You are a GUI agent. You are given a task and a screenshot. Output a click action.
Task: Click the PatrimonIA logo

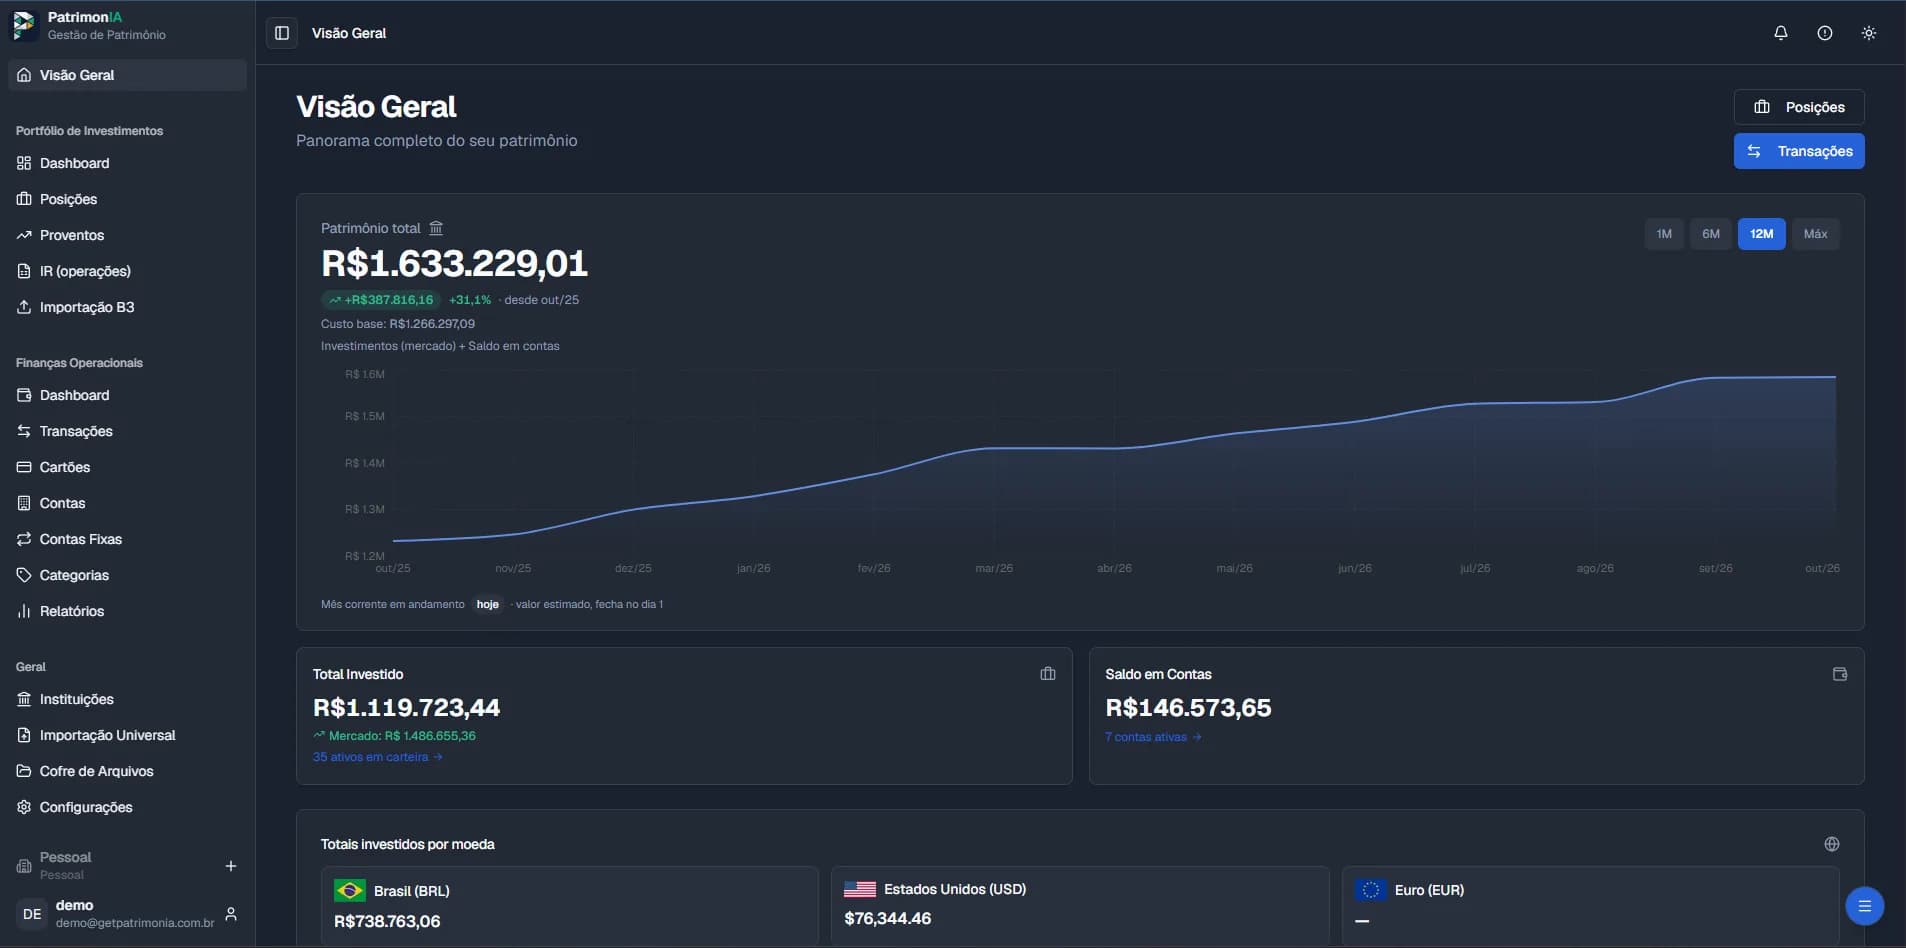click(24, 25)
